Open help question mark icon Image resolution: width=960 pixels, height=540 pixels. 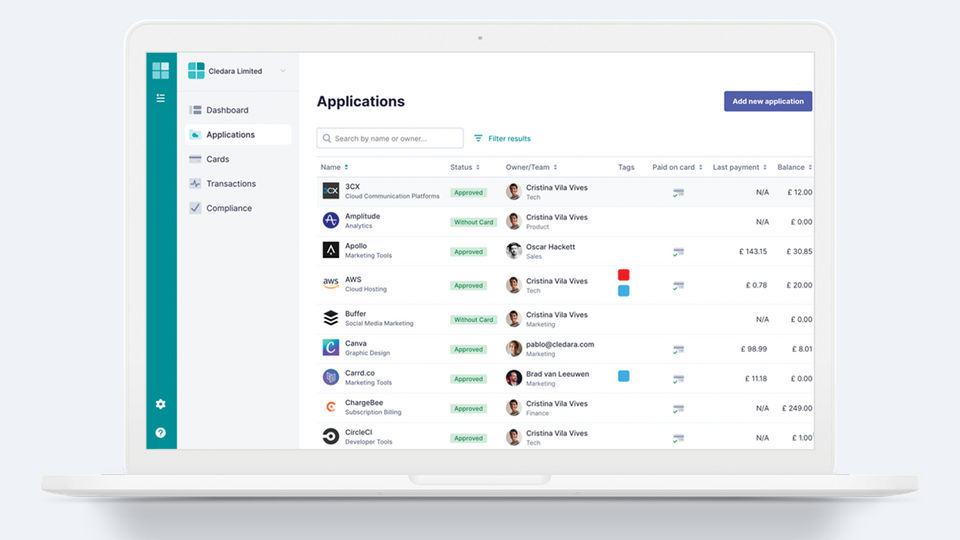(x=160, y=433)
